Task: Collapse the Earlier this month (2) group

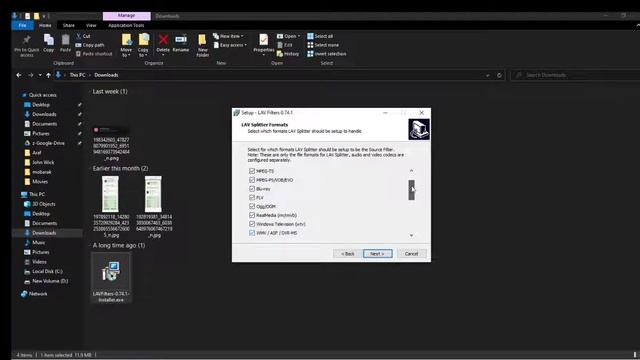Action: tap(90, 169)
